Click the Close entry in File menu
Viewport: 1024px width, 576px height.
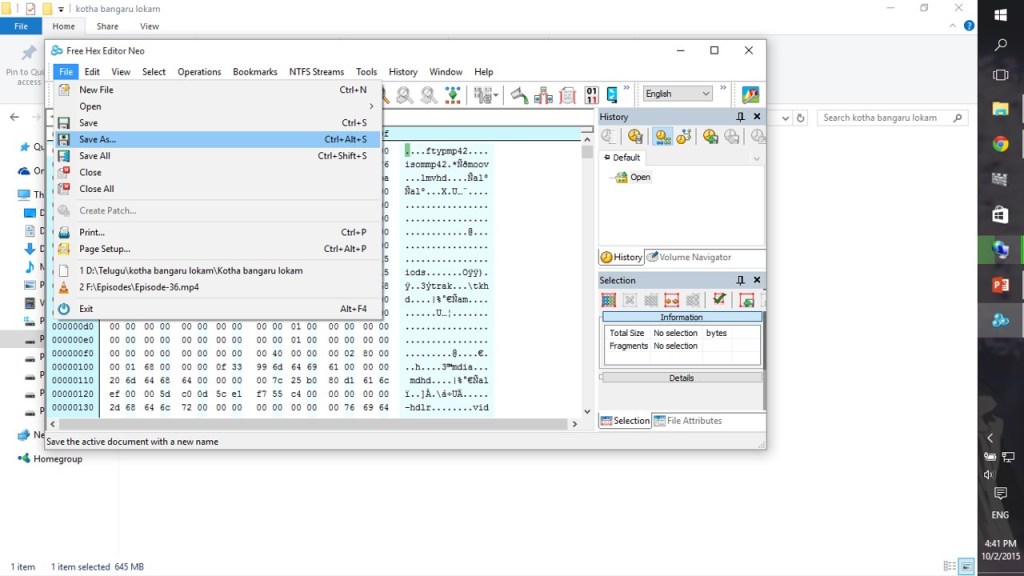[x=218, y=172]
